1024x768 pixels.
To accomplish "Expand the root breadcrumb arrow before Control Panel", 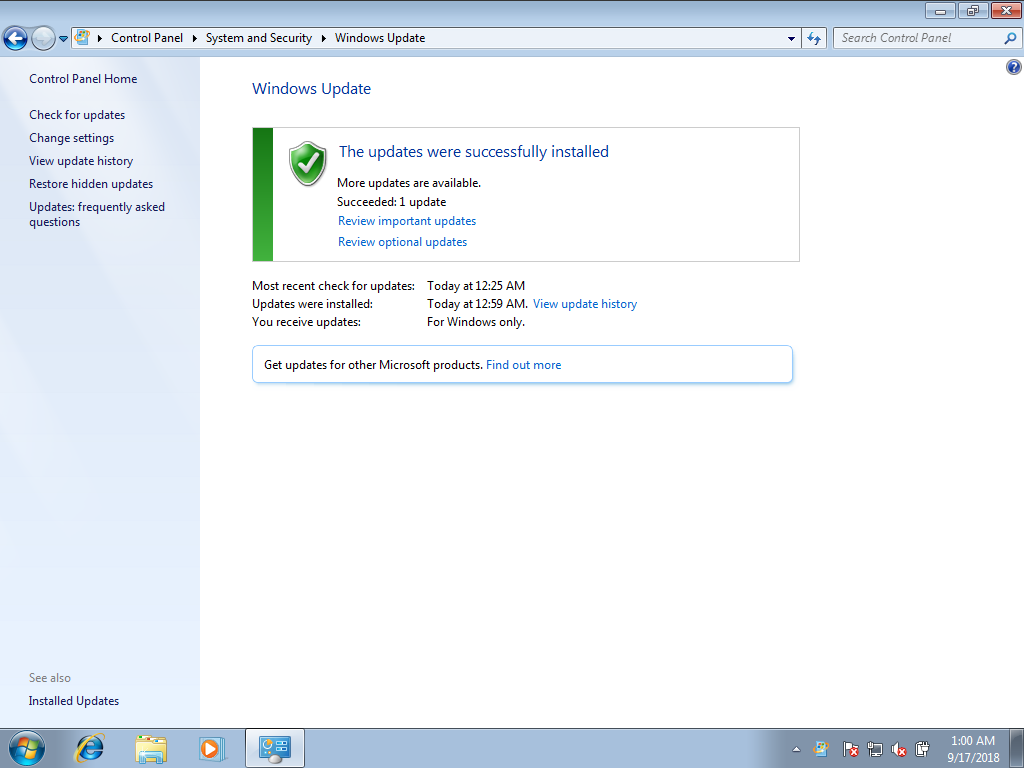I will coord(100,38).
